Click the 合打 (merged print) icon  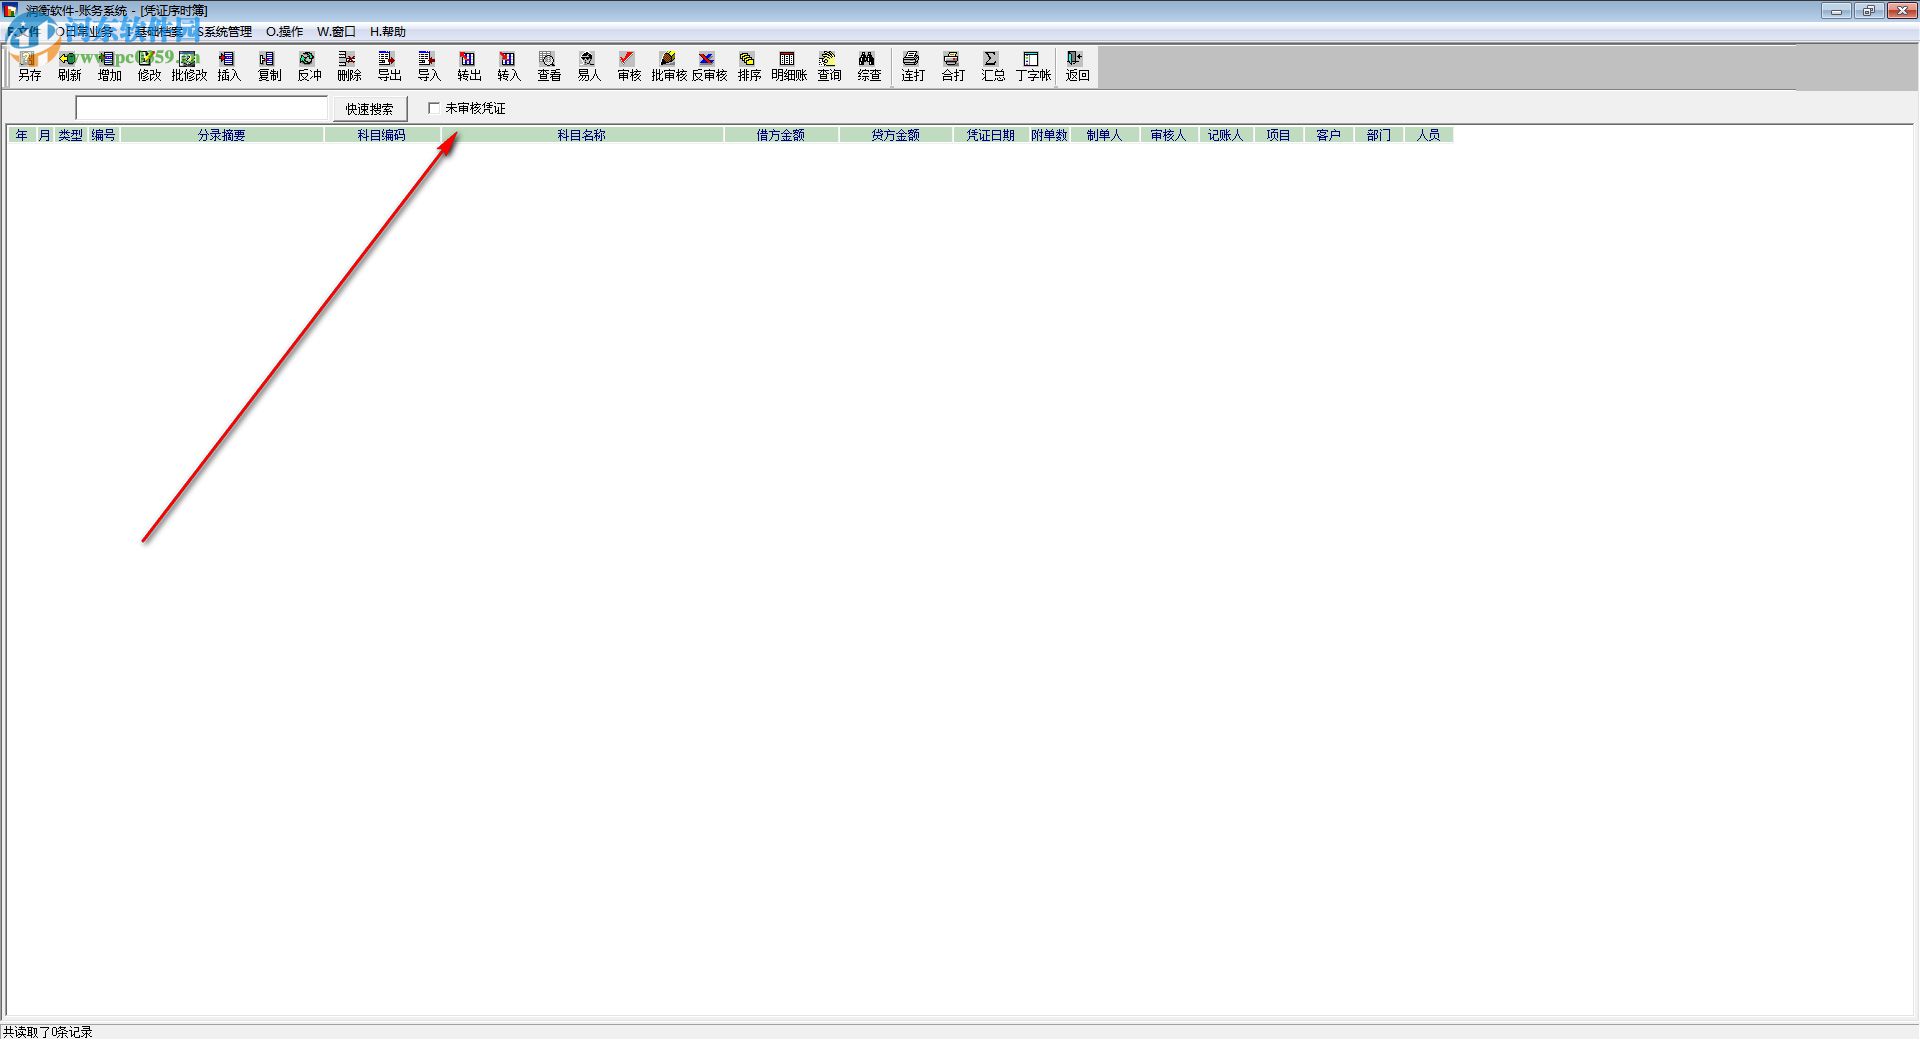click(953, 66)
